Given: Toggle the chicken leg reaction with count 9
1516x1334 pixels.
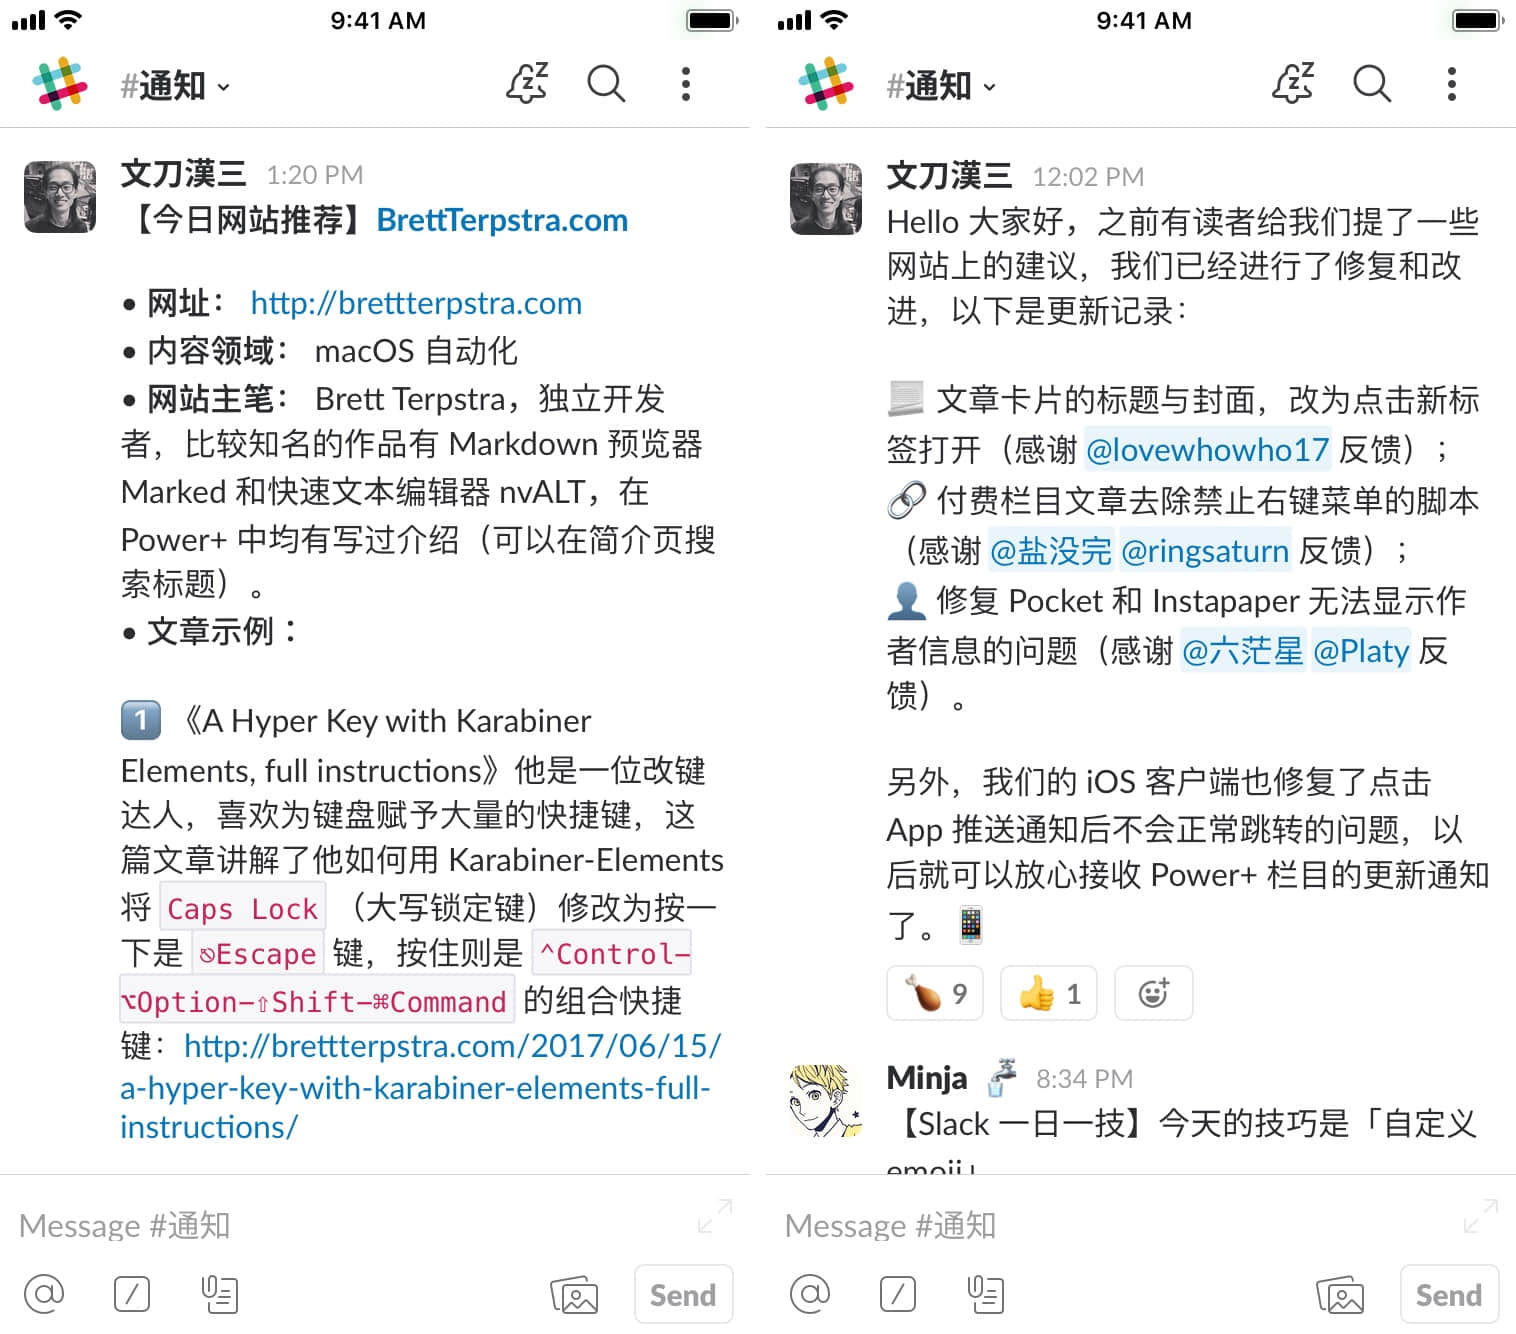Looking at the screenshot, I should point(935,993).
